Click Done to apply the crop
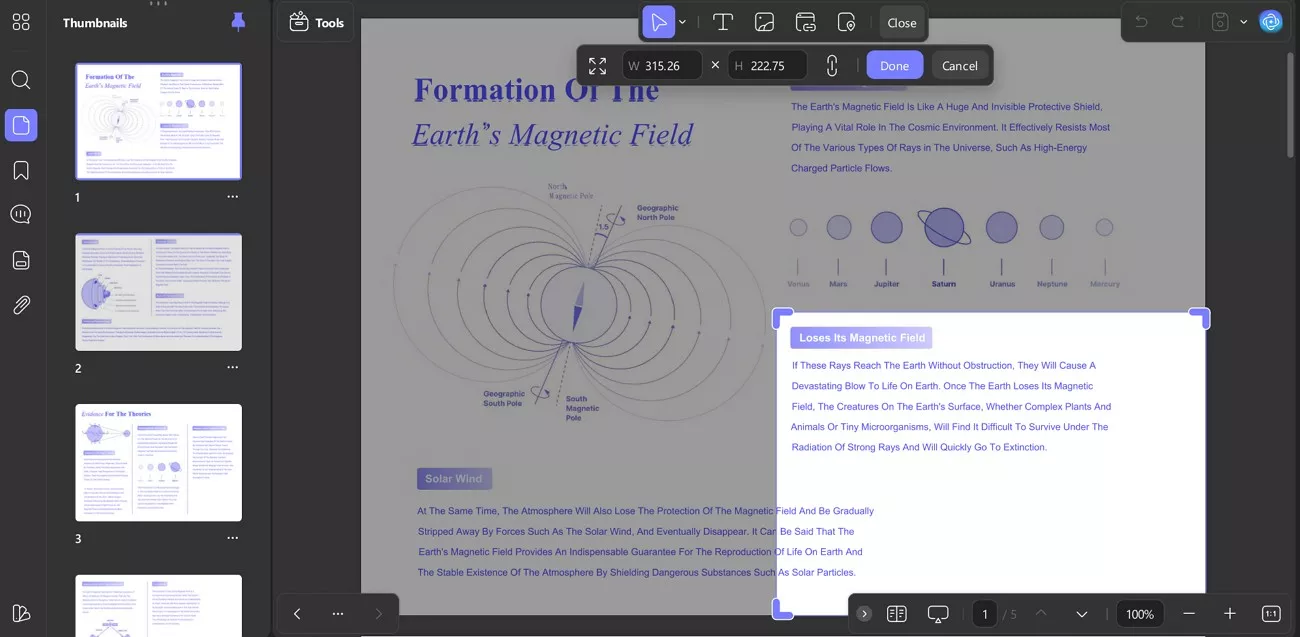The width and height of the screenshot is (1300, 637). coord(894,66)
